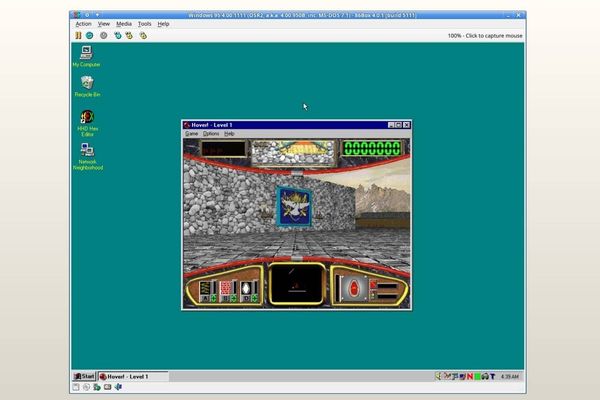Click the green square tray icon

(x=478, y=377)
